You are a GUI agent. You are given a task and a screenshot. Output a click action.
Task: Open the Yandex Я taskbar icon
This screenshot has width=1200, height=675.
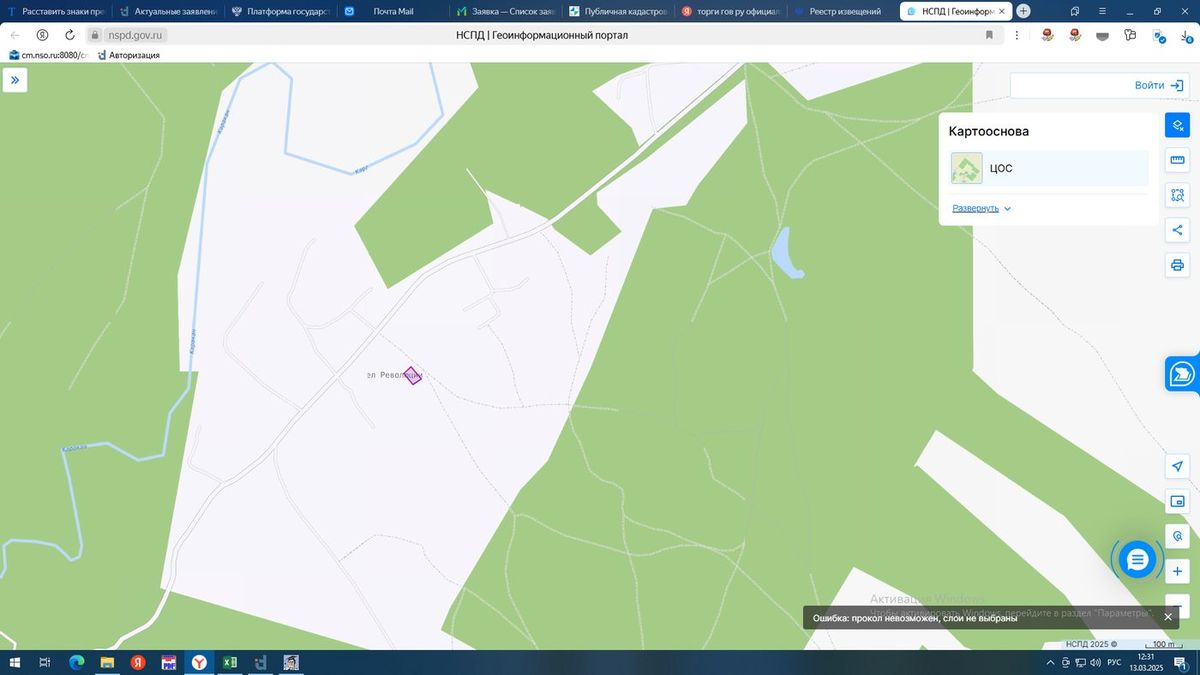[138, 663]
